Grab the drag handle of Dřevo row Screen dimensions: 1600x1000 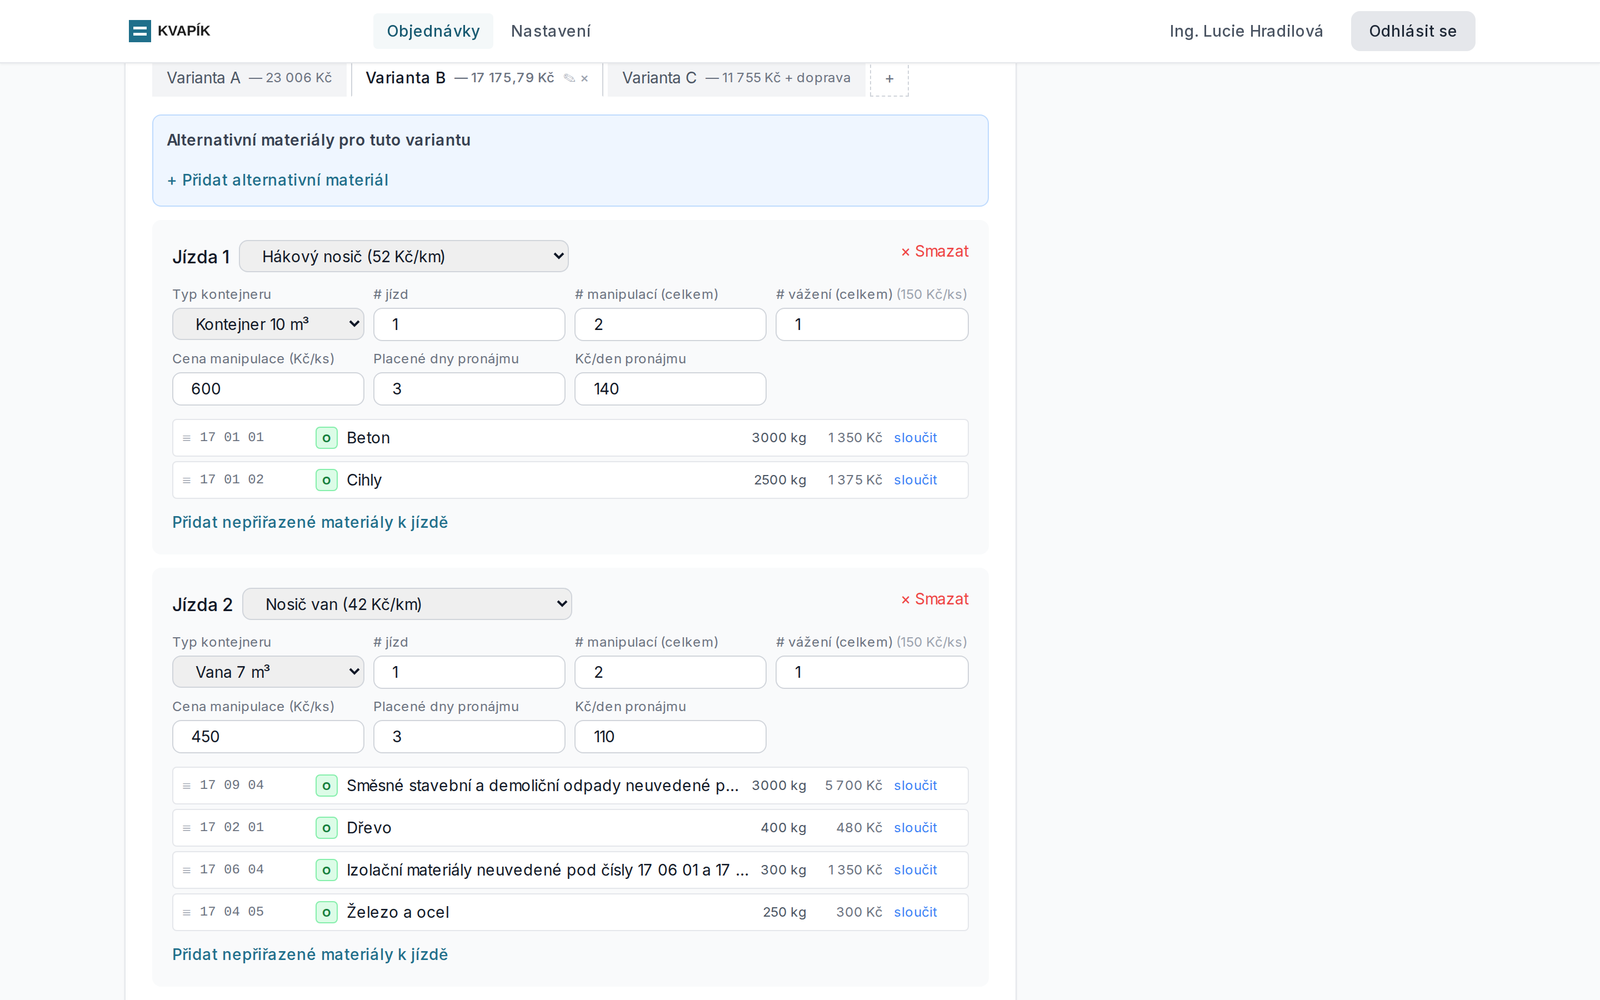click(x=186, y=828)
